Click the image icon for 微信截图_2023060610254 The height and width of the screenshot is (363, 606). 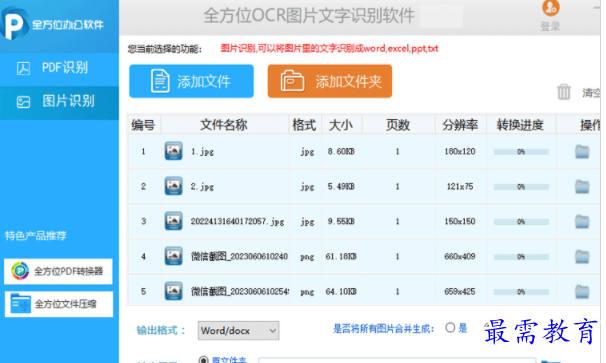pos(173,291)
